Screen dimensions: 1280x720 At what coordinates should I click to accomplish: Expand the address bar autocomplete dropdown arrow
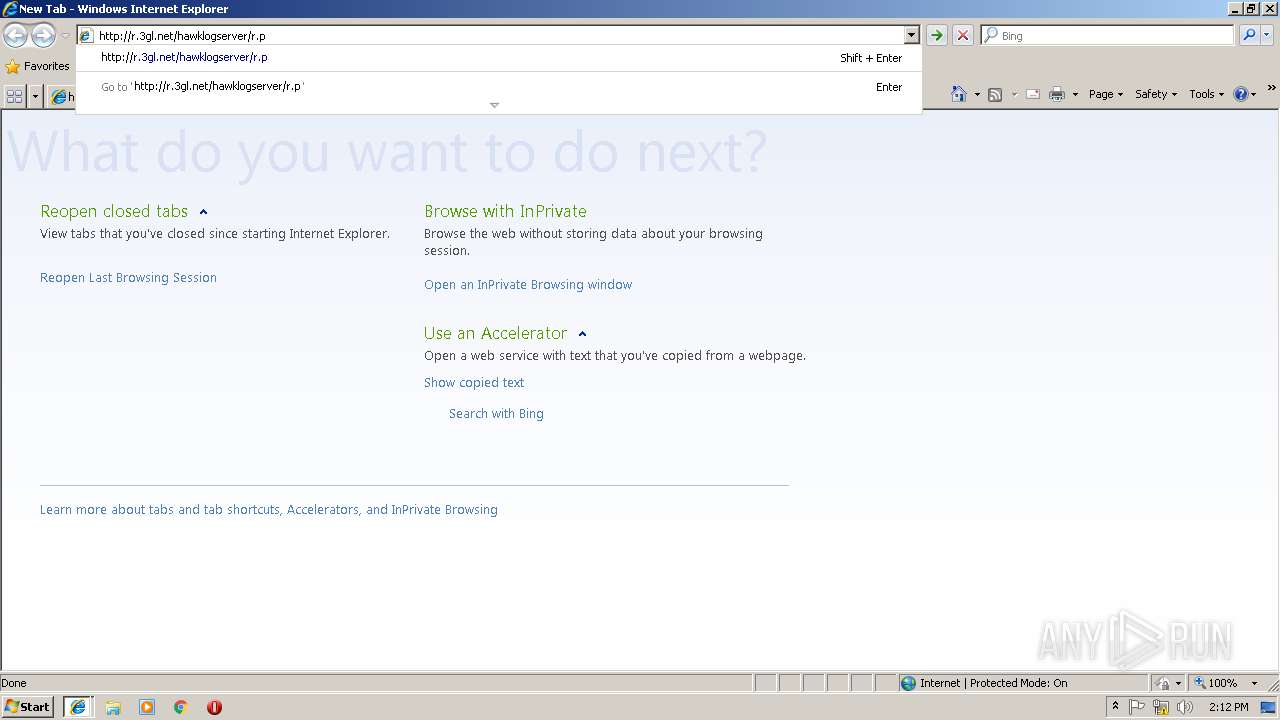click(x=911, y=36)
